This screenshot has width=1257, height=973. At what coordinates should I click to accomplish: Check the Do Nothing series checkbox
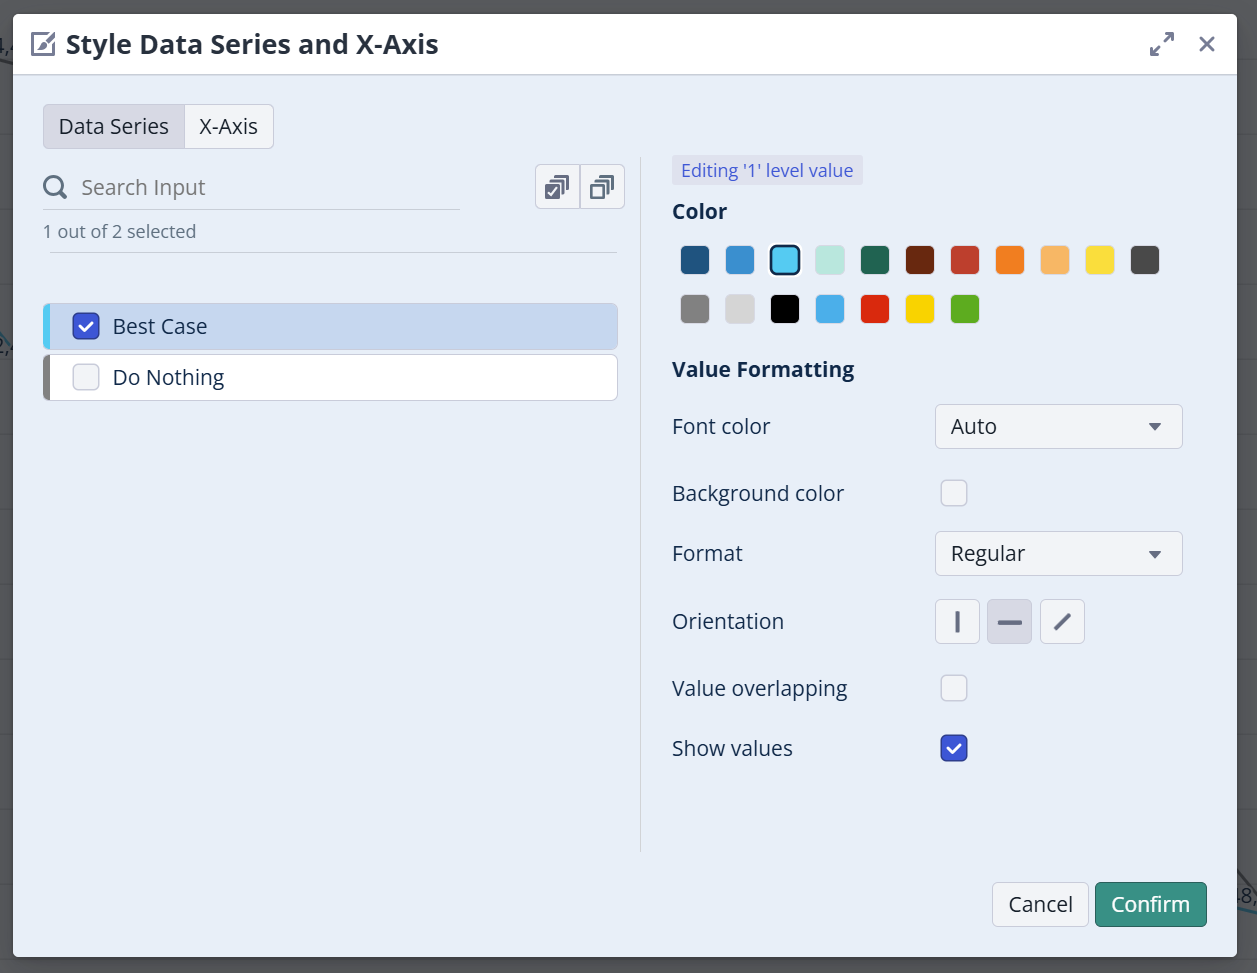click(86, 377)
